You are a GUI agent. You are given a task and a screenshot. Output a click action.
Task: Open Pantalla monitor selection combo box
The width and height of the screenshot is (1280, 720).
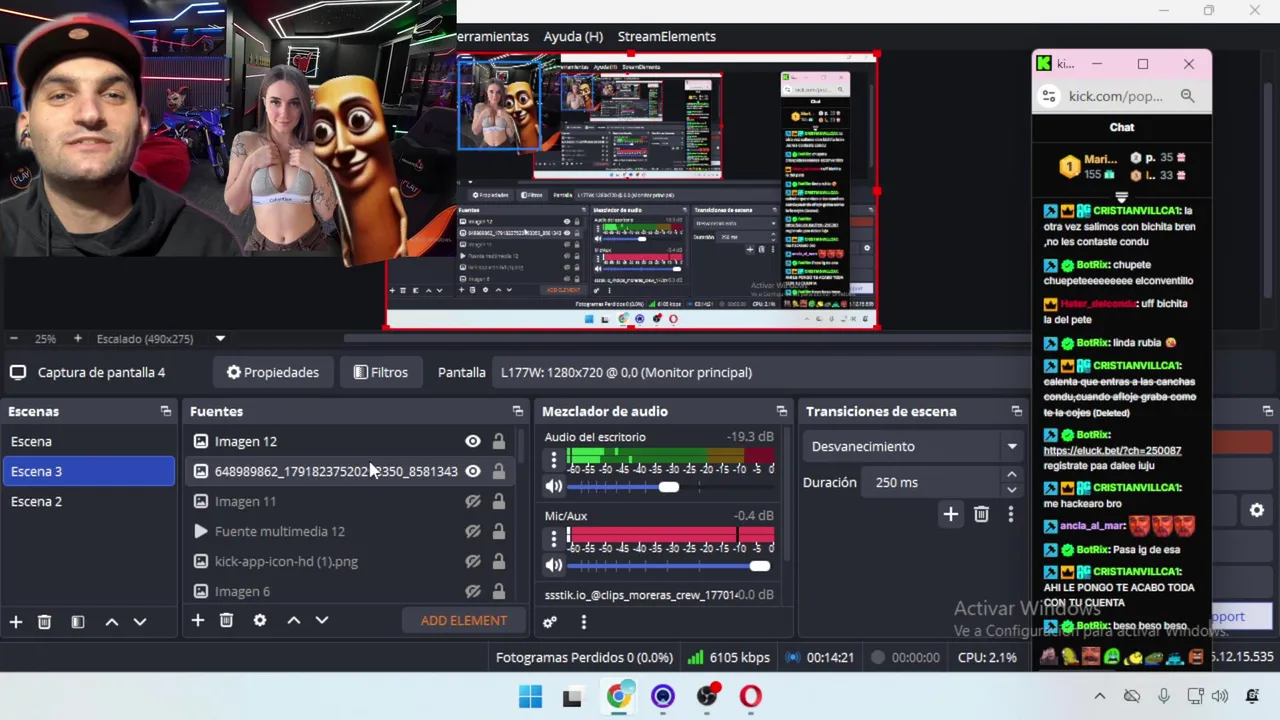coord(760,372)
